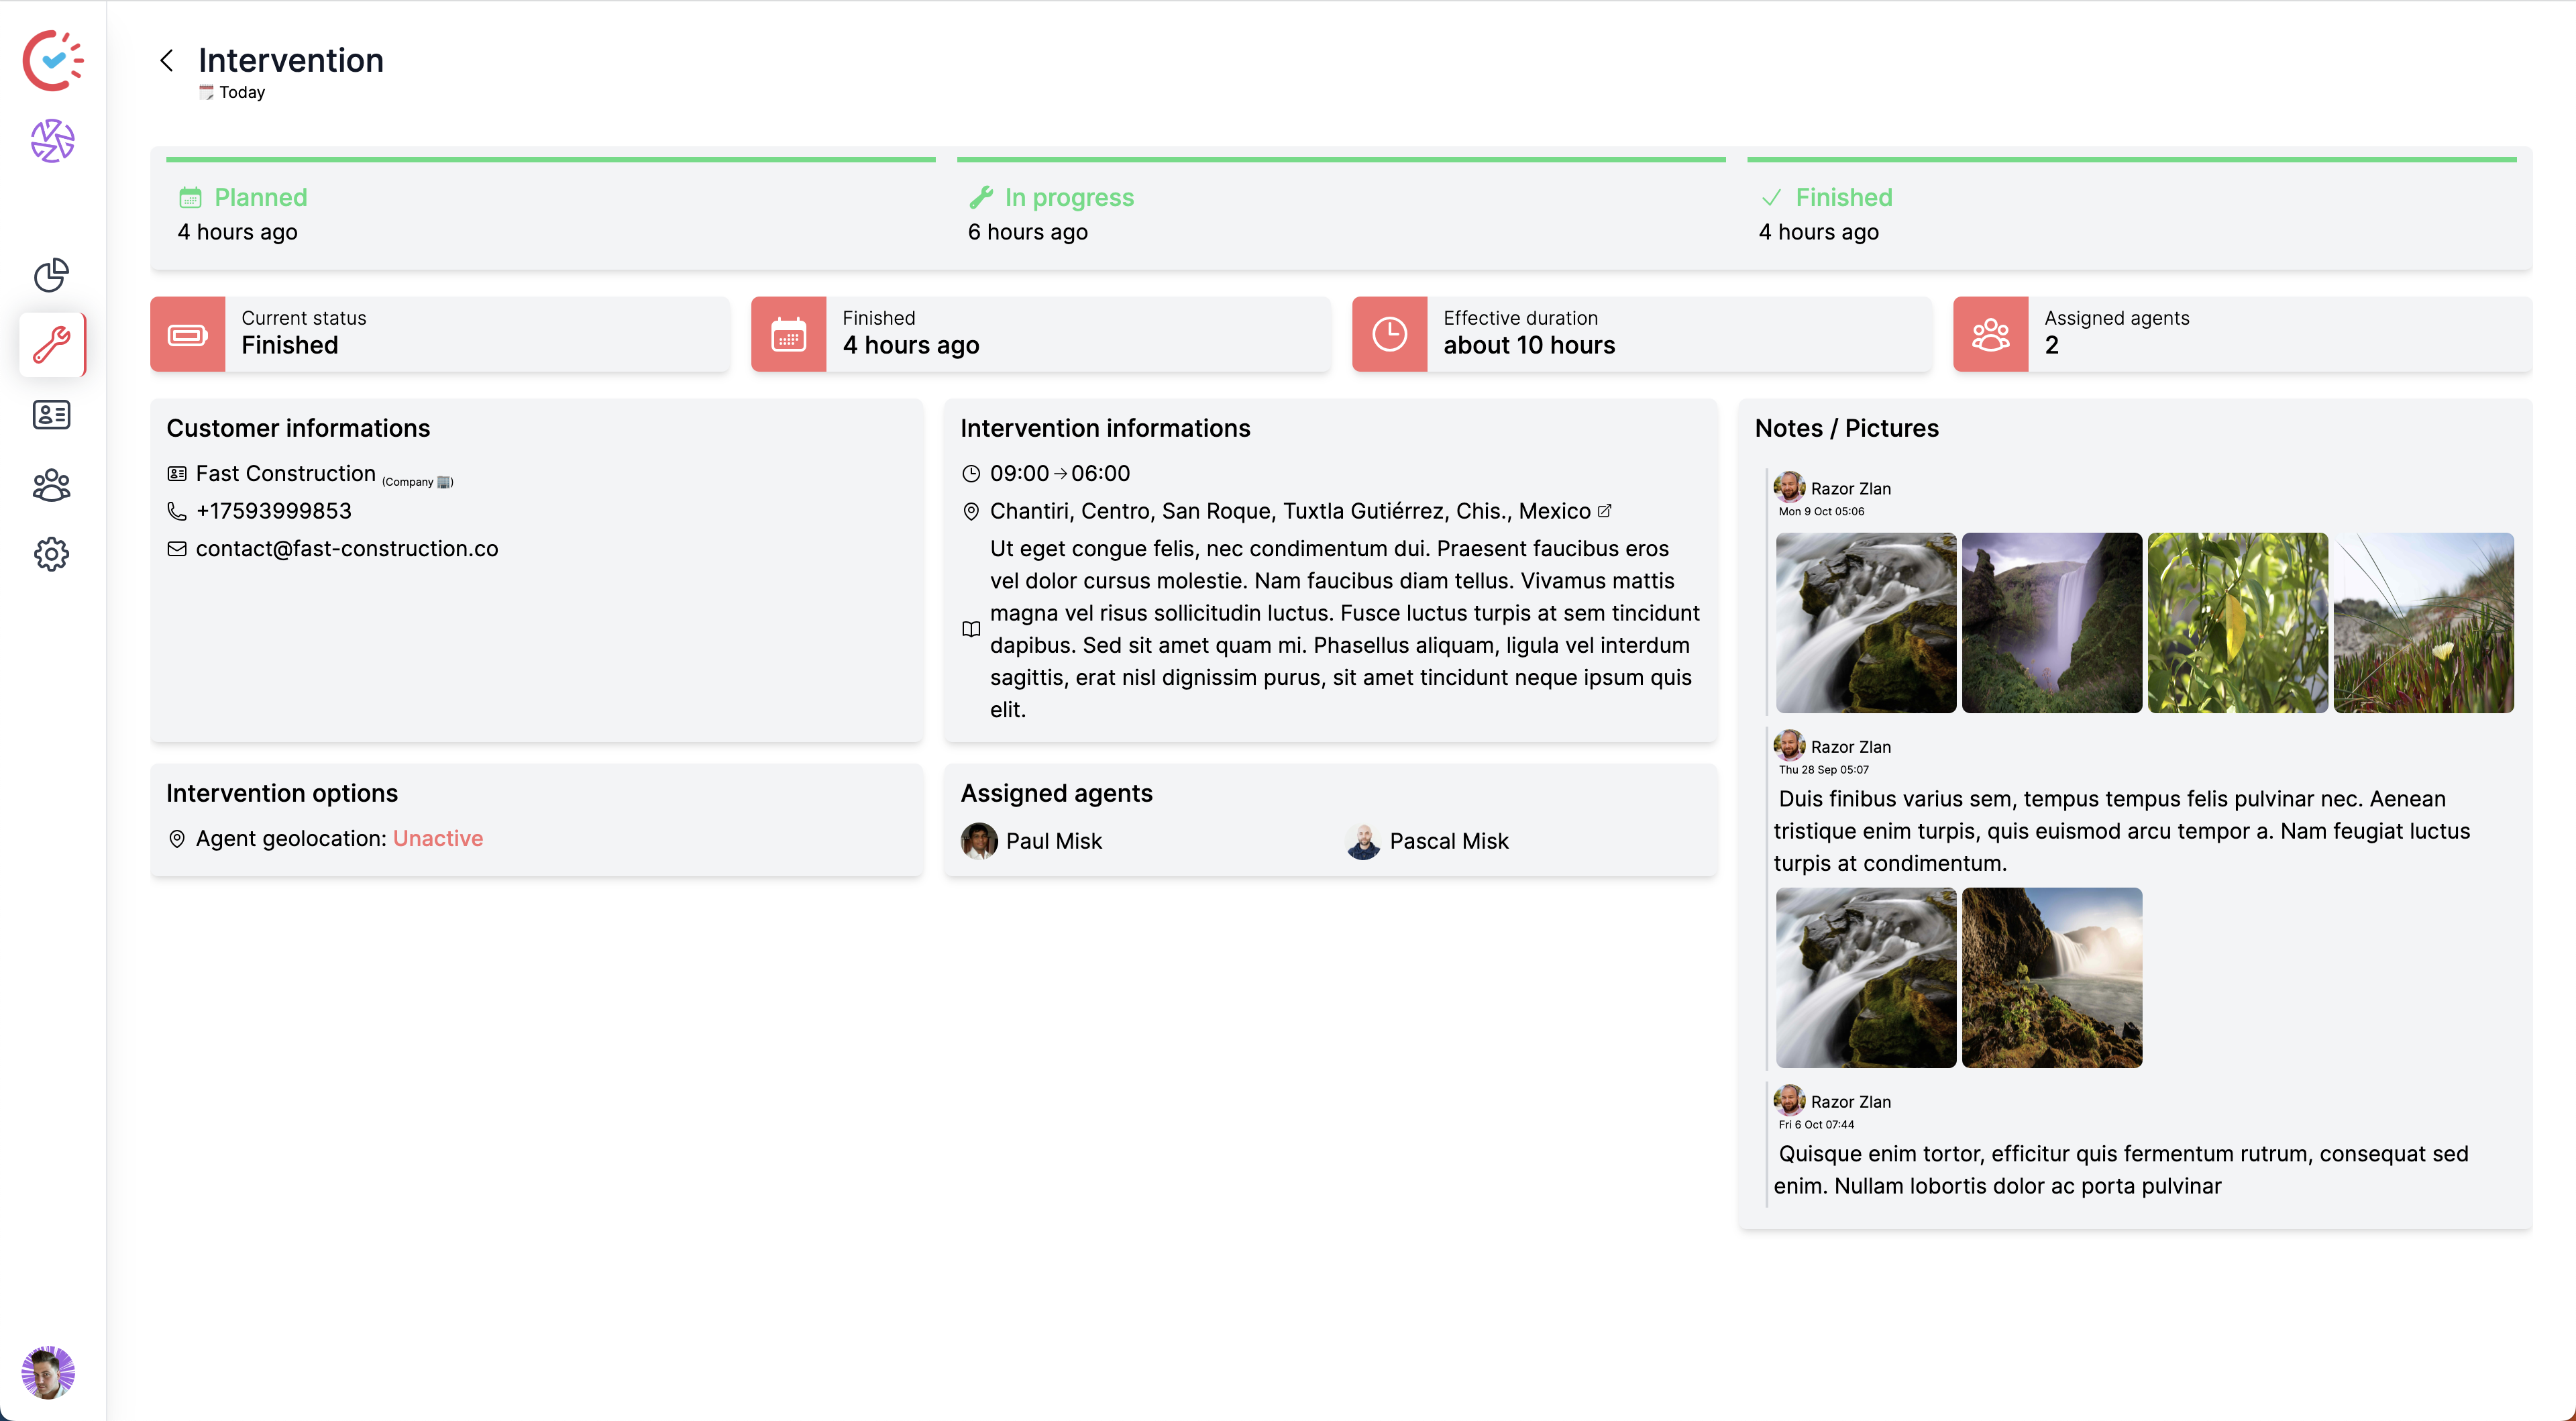Click the user profile avatar at sidebar bottom
The image size is (2576, 1421).
48,1372
